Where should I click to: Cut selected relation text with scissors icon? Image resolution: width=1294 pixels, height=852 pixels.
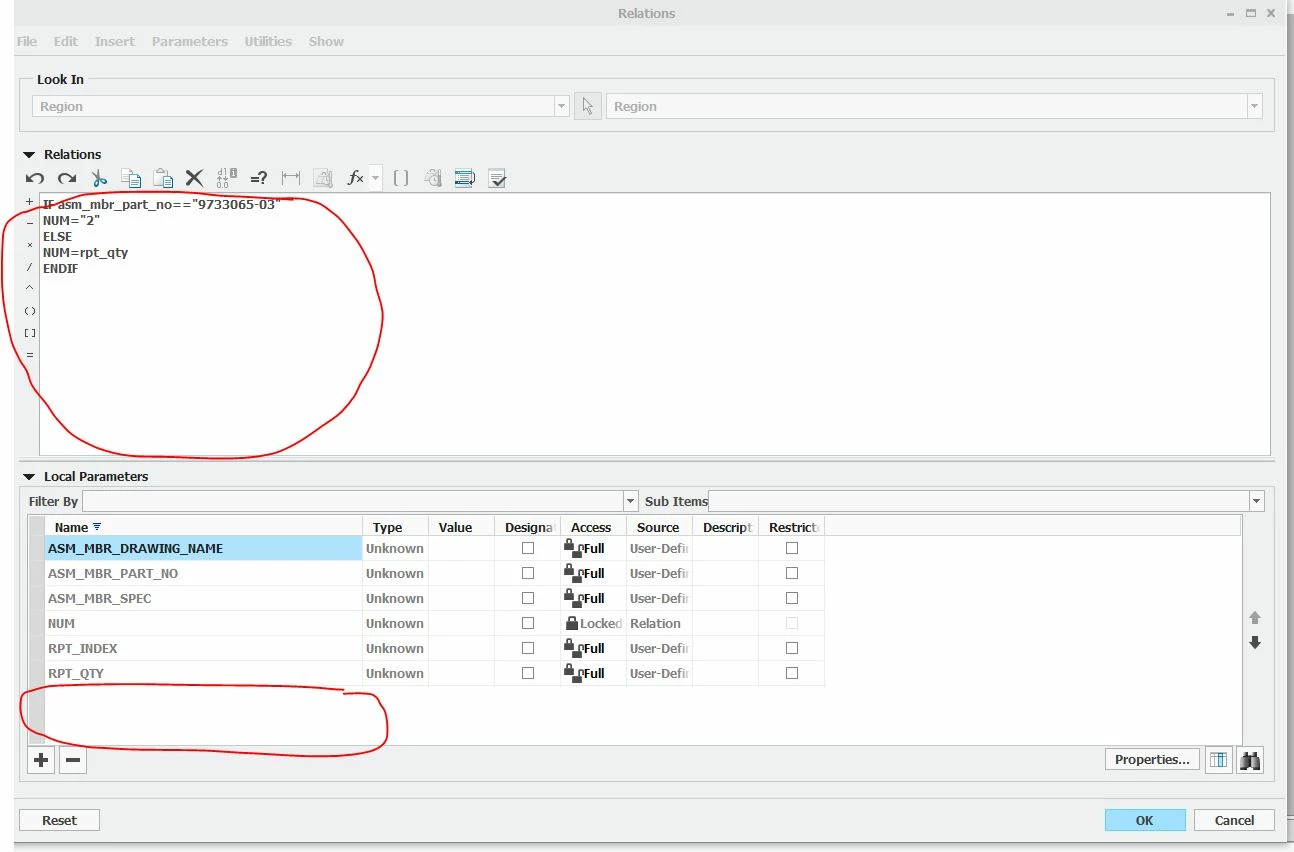tap(99, 178)
